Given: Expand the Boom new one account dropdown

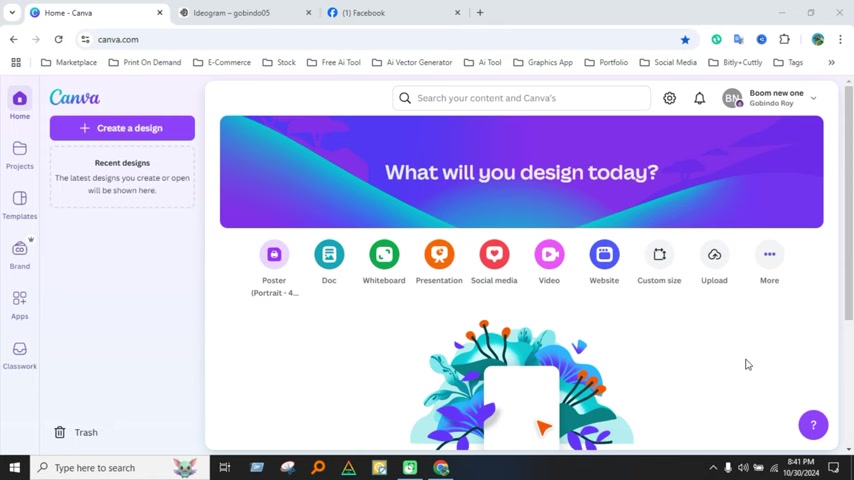Looking at the screenshot, I should coord(814,98).
